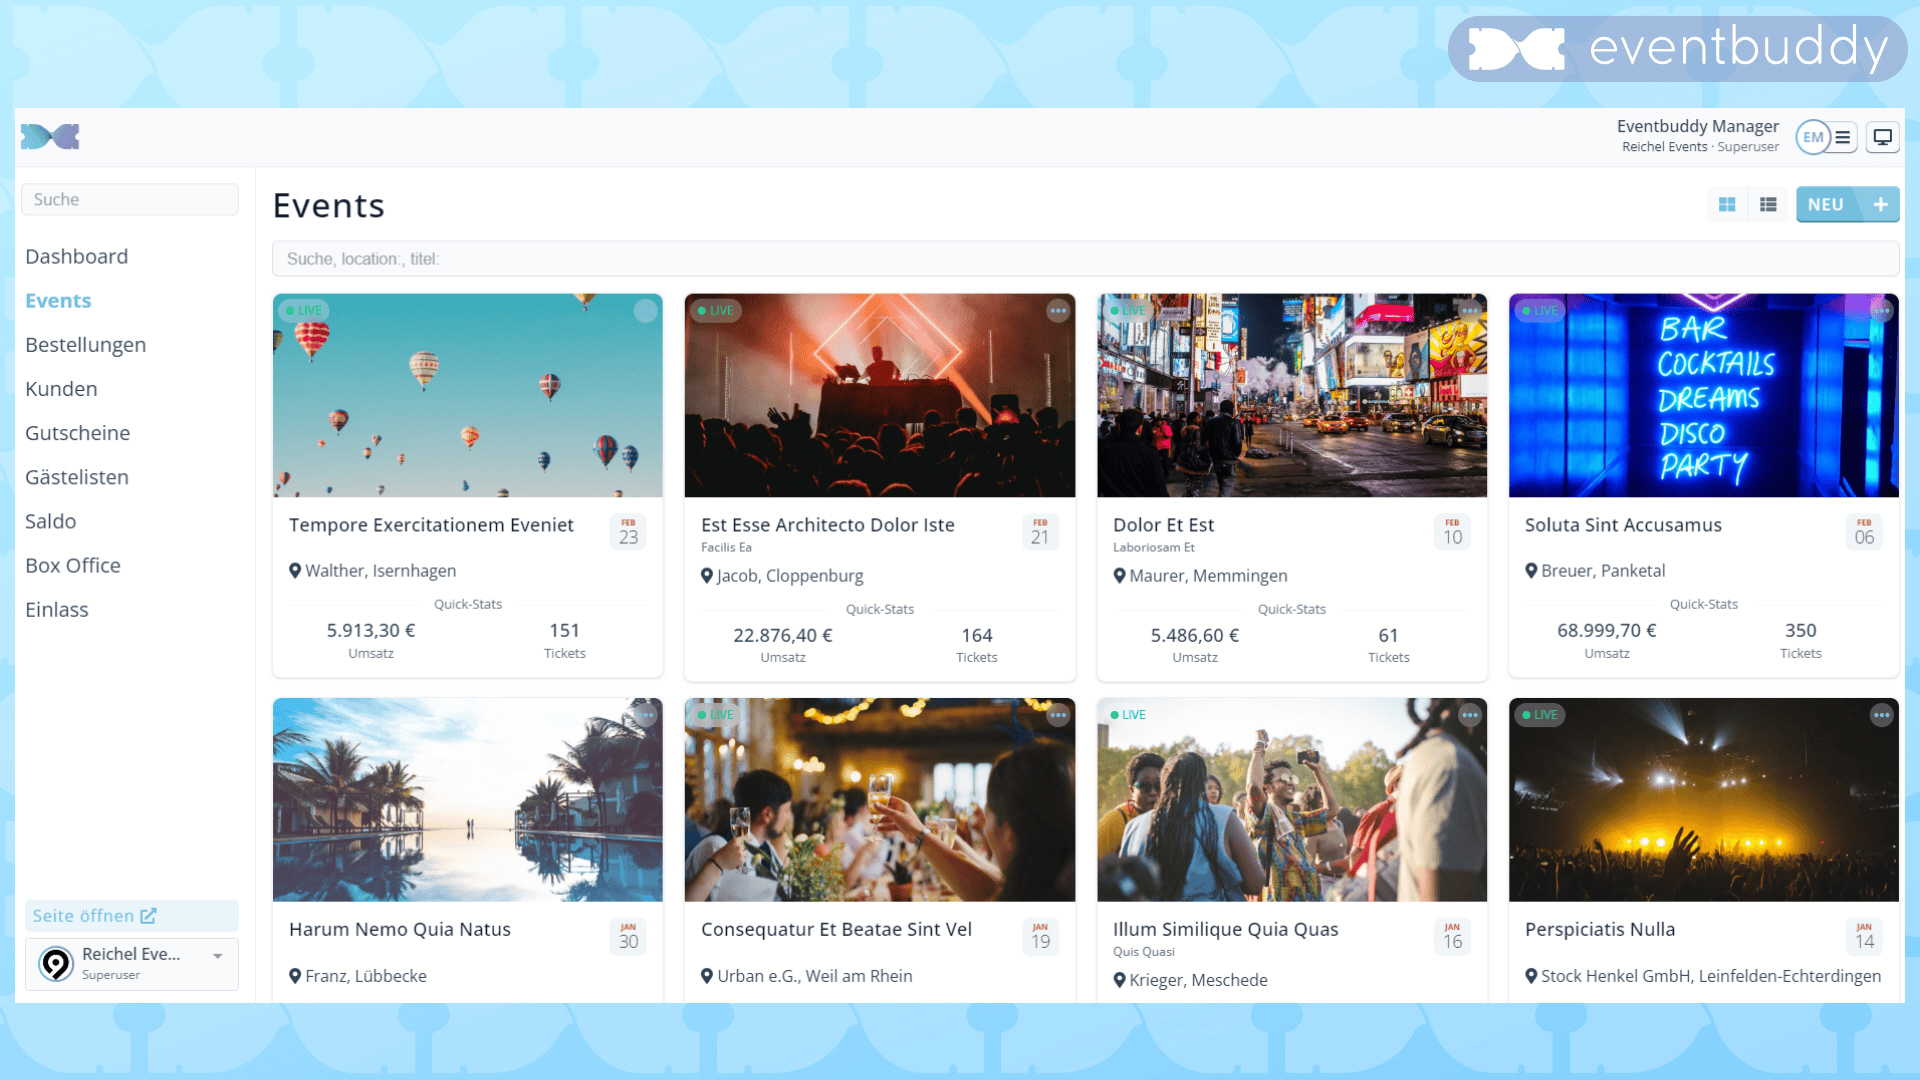The width and height of the screenshot is (1920, 1080).
Task: Open the Dolor Et Est event title
Action: [1163, 525]
